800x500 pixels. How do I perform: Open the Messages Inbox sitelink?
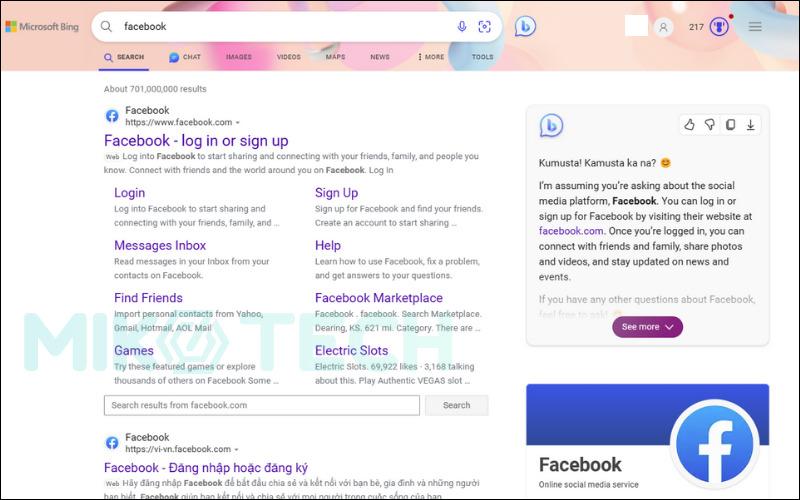160,245
